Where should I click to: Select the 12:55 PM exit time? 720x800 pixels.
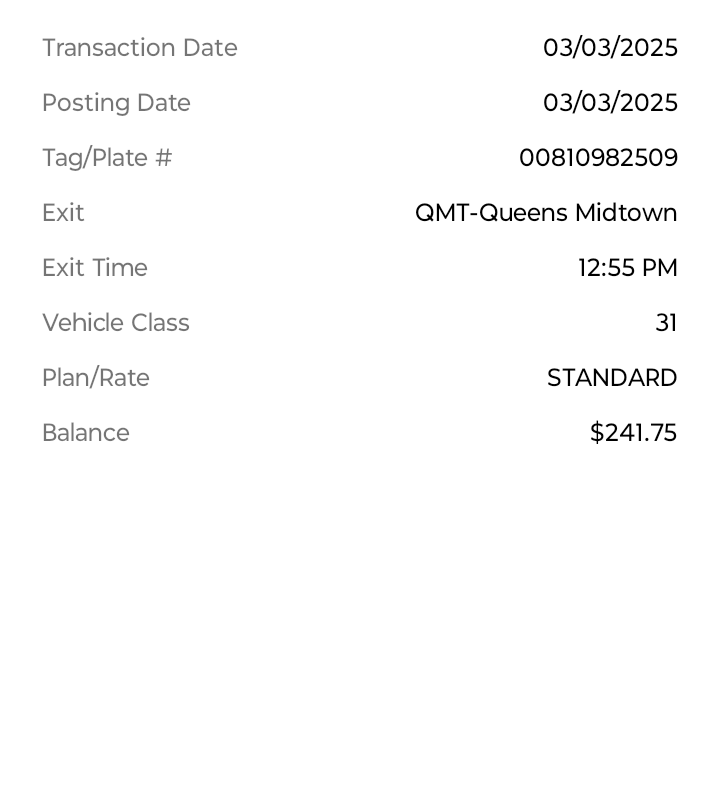coord(628,268)
